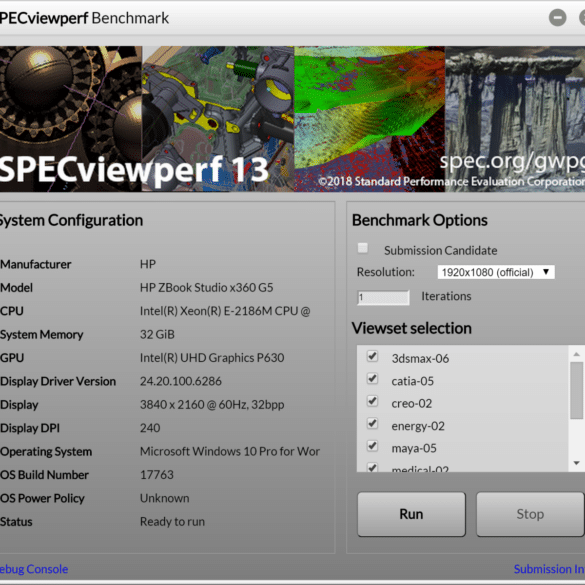Viewport: 585px width, 585px height.
Task: Start the benchmark with Run button
Action: (x=411, y=514)
